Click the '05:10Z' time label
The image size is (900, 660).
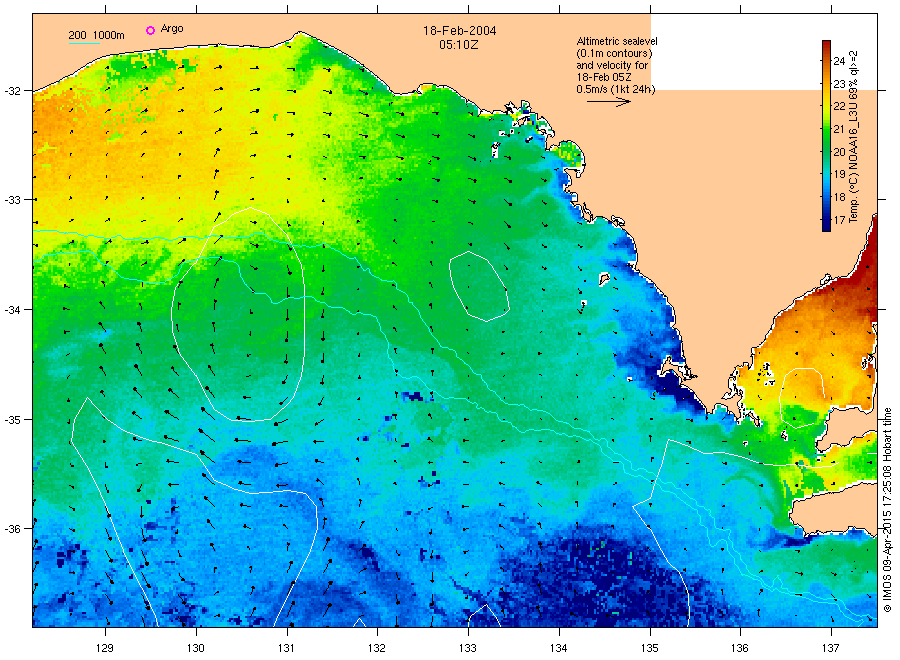coord(459,45)
